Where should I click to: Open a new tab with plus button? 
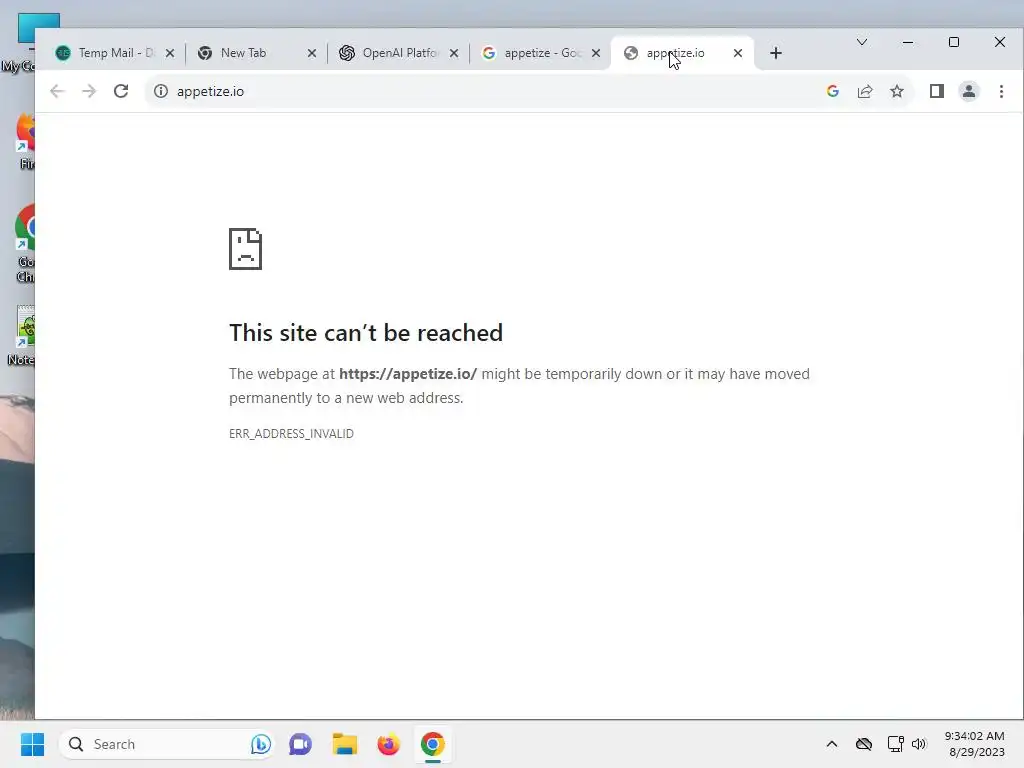(776, 53)
